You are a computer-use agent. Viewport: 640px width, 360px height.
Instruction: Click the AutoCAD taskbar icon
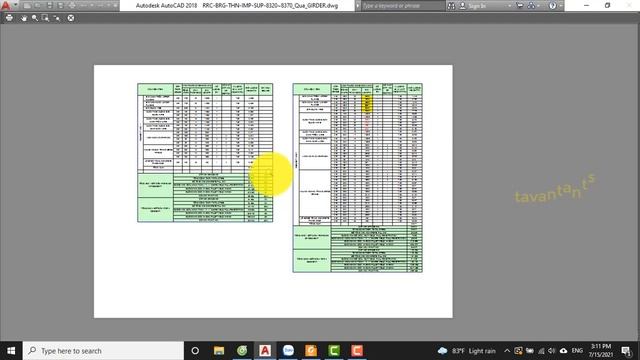coord(265,351)
